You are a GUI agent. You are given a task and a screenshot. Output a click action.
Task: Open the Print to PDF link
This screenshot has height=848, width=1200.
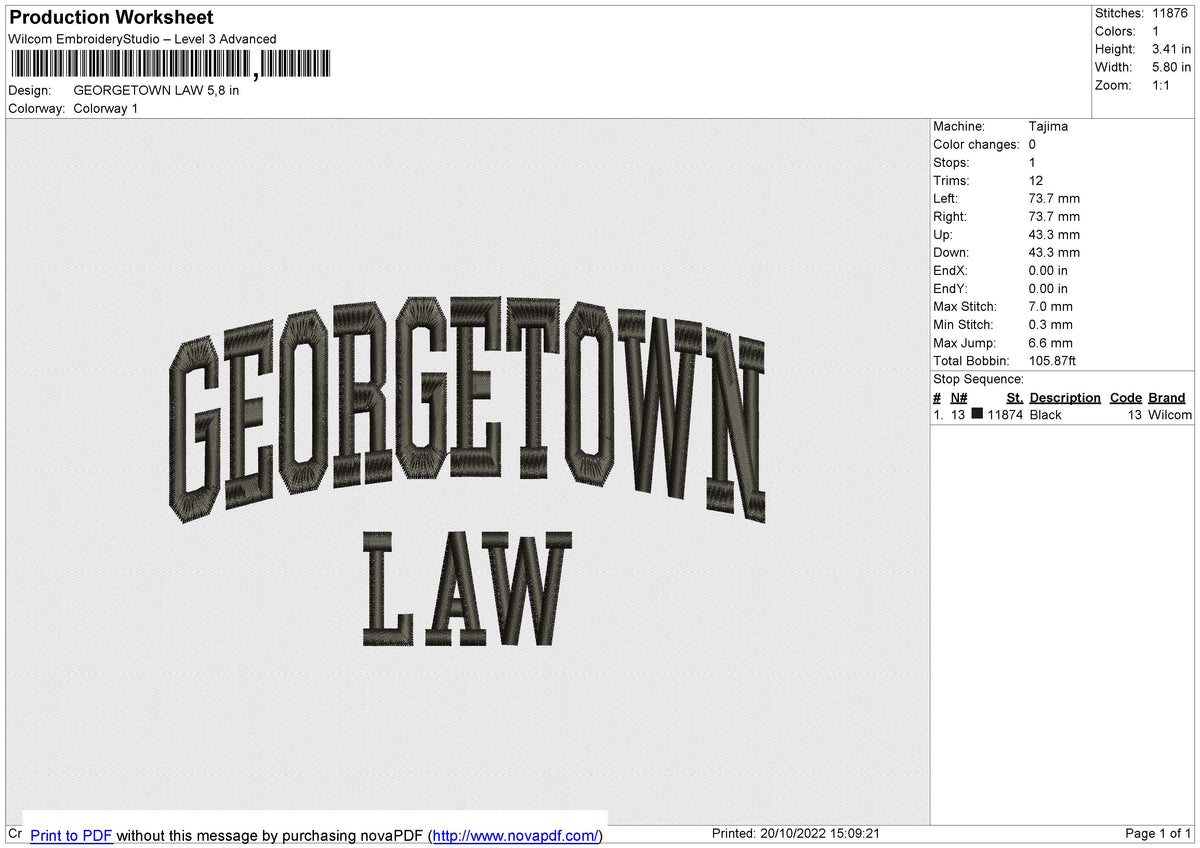(x=71, y=835)
